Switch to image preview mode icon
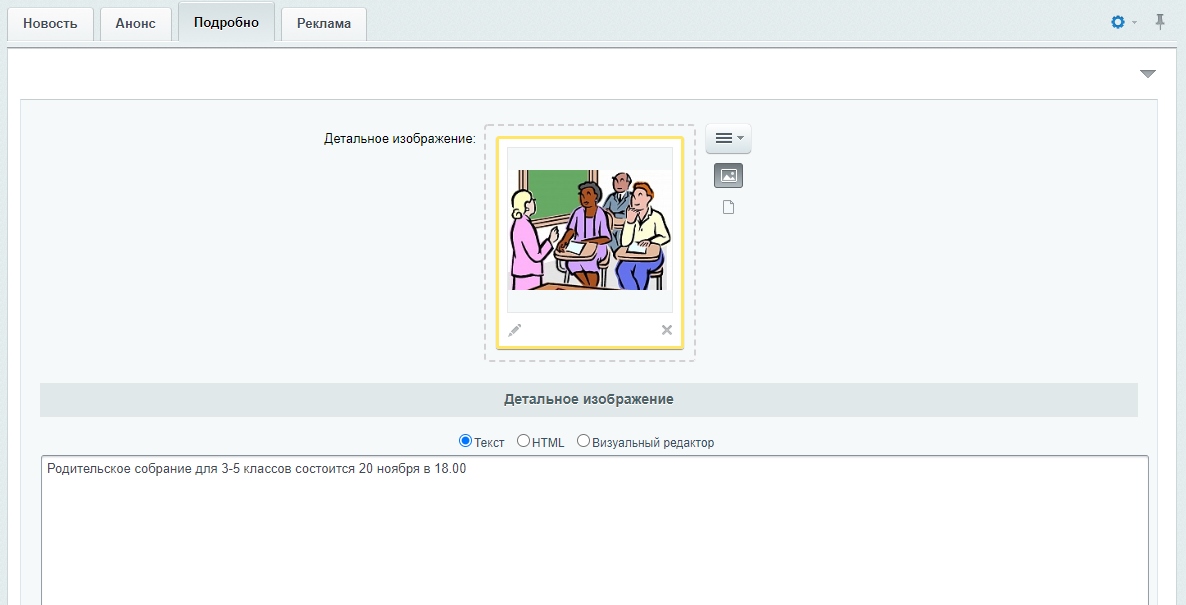 pos(728,175)
